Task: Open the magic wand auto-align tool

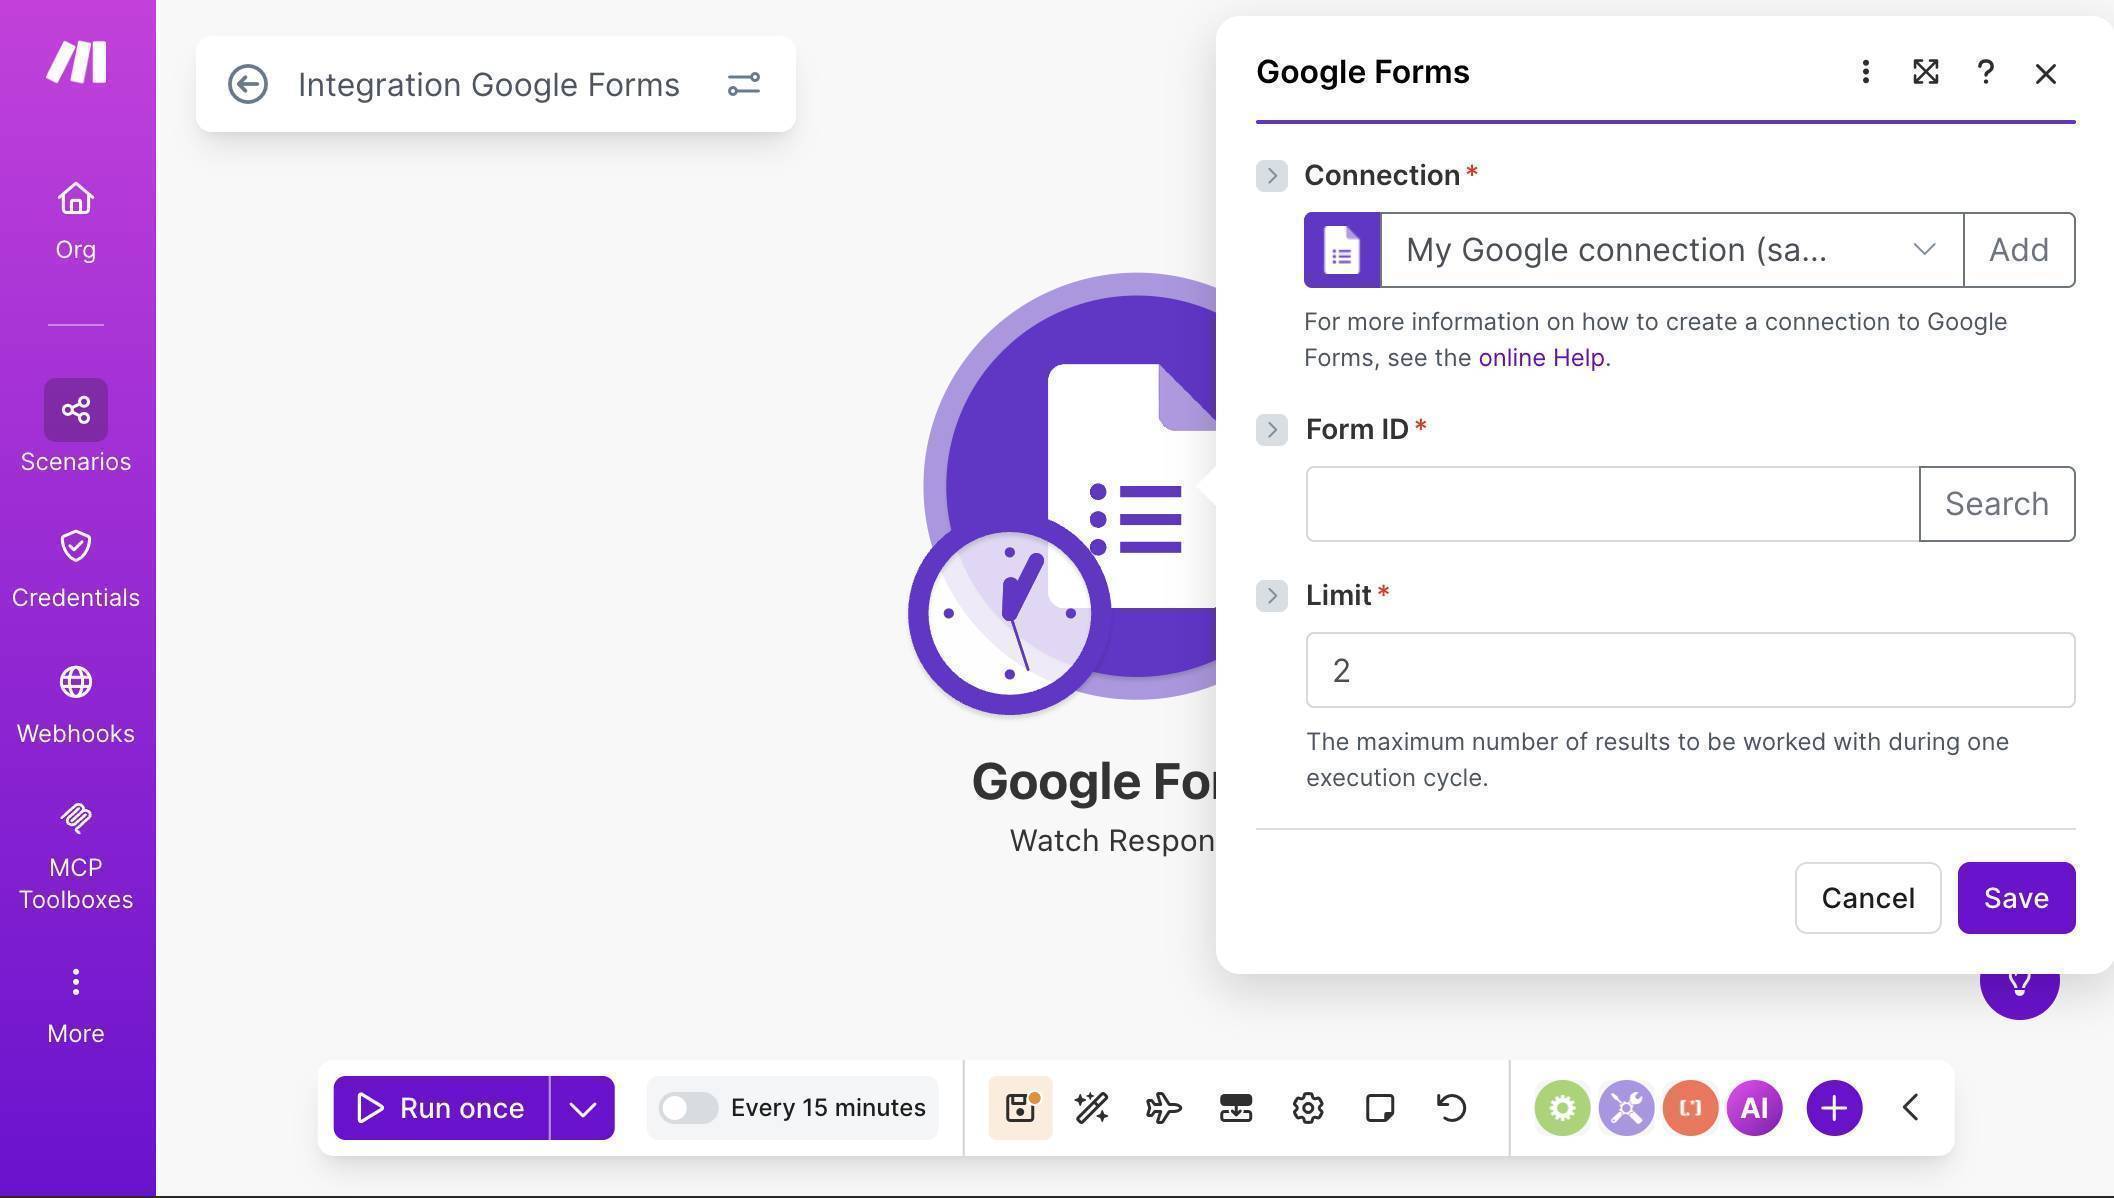Action: click(1091, 1107)
